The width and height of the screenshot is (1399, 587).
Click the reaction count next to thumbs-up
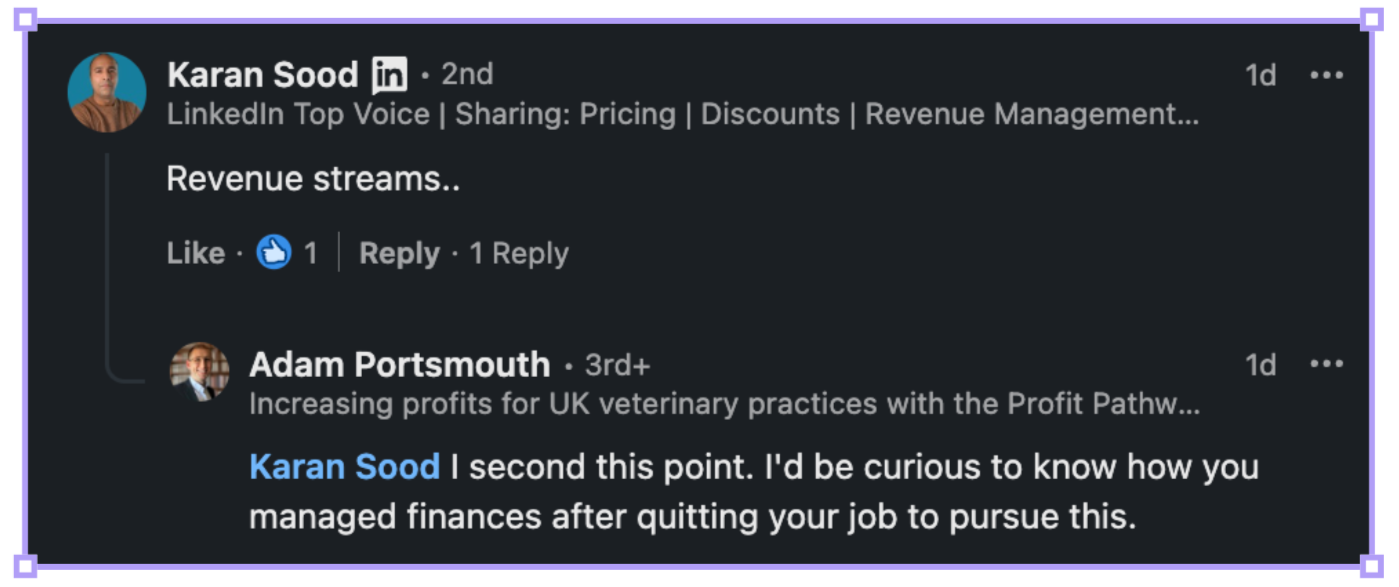(311, 253)
